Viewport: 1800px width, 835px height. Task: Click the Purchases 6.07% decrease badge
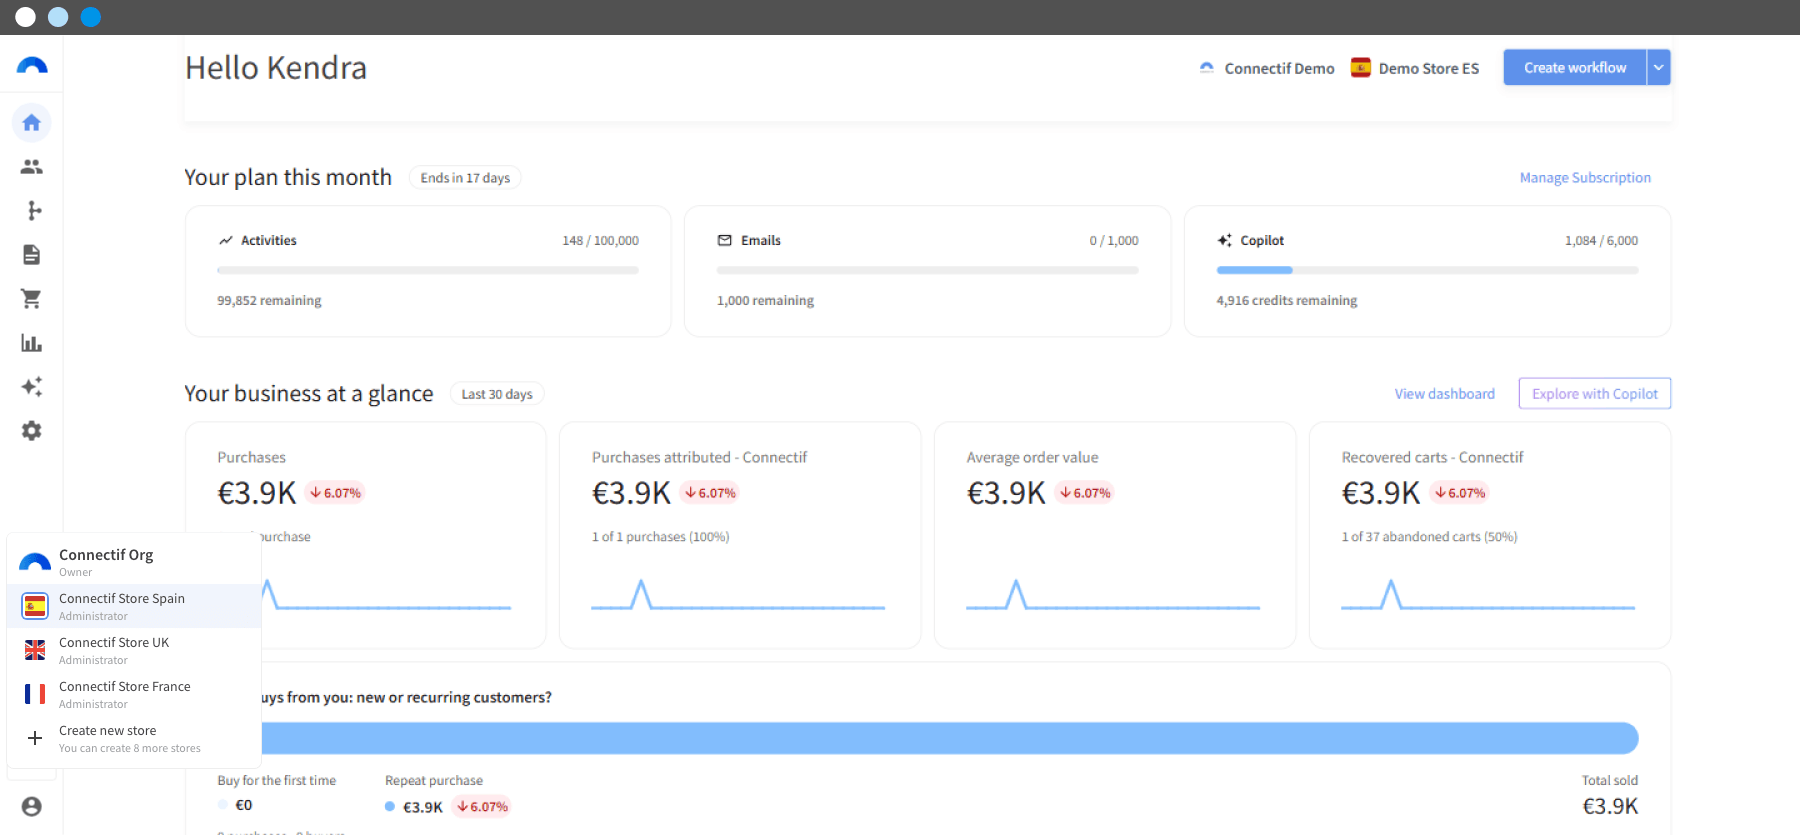[335, 493]
